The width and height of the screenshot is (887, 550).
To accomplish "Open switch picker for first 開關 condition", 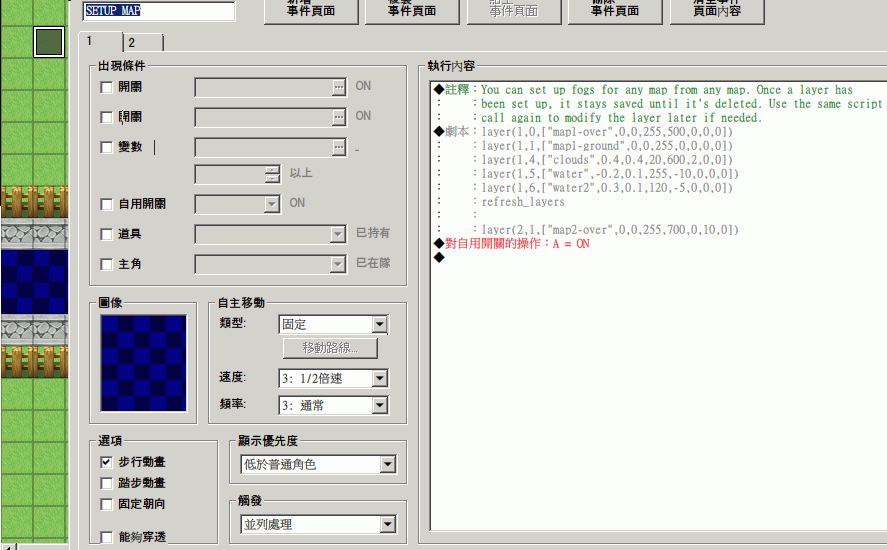I will point(338,87).
